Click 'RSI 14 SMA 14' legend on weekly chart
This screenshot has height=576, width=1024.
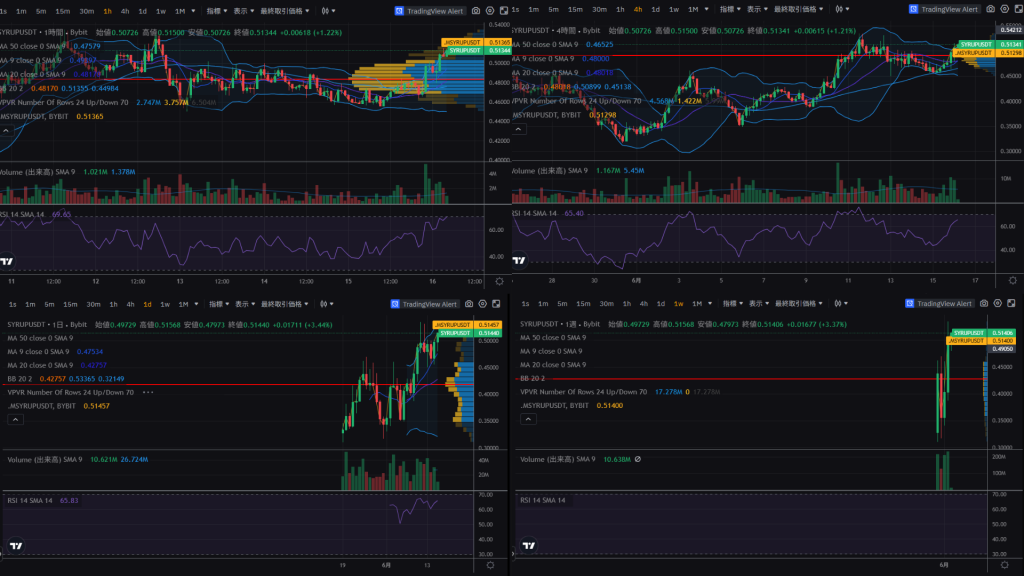point(543,500)
